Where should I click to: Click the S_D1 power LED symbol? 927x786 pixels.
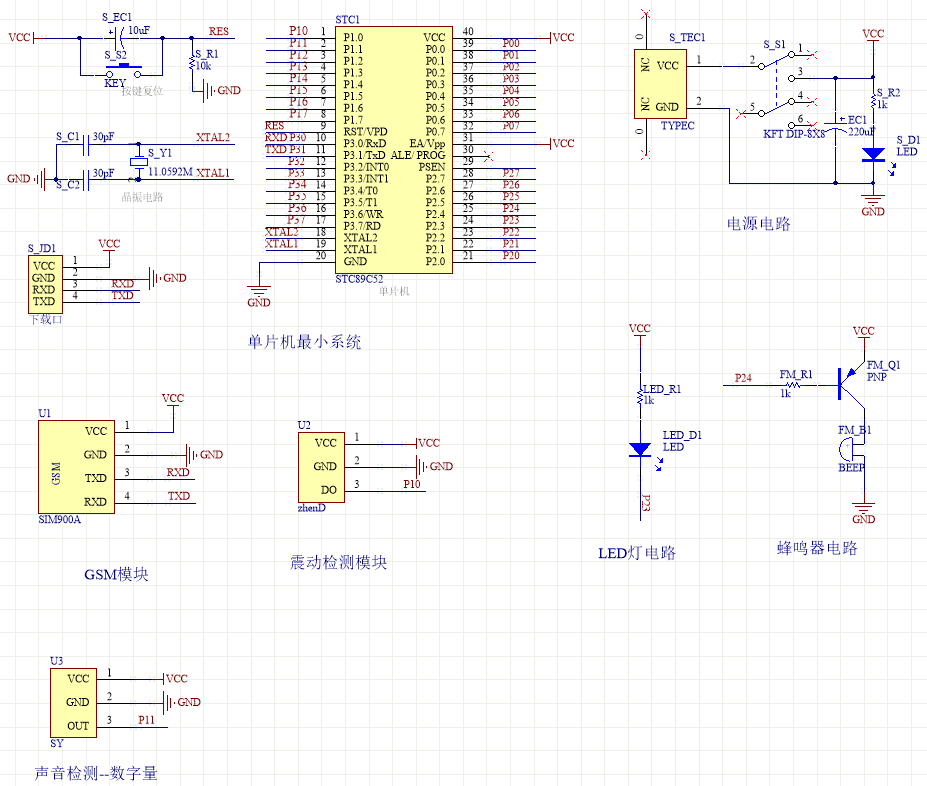873,155
